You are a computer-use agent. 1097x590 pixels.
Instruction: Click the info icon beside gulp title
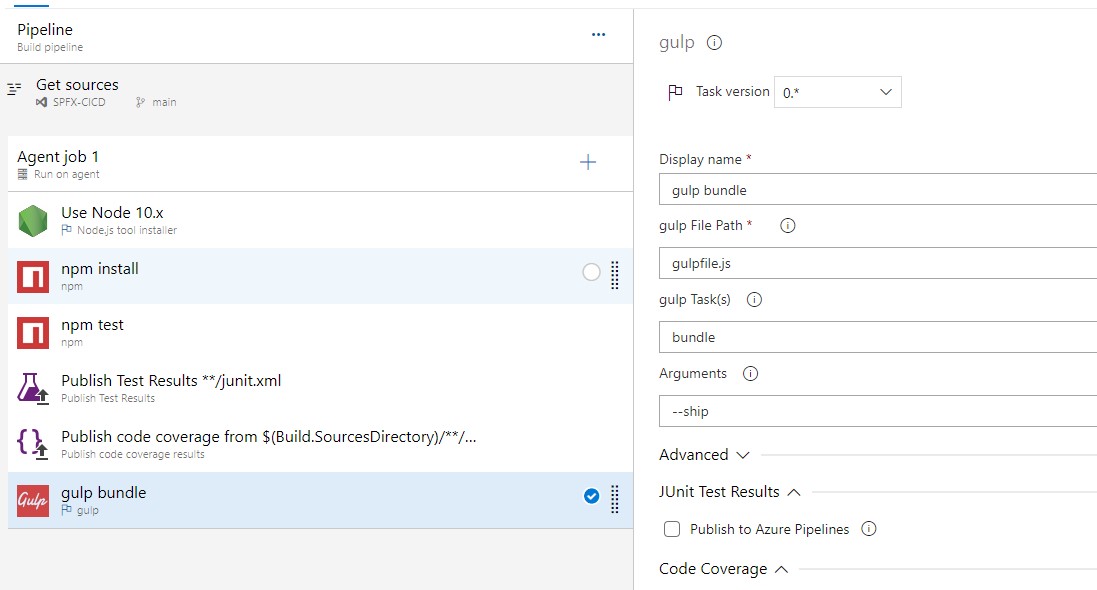tap(714, 43)
